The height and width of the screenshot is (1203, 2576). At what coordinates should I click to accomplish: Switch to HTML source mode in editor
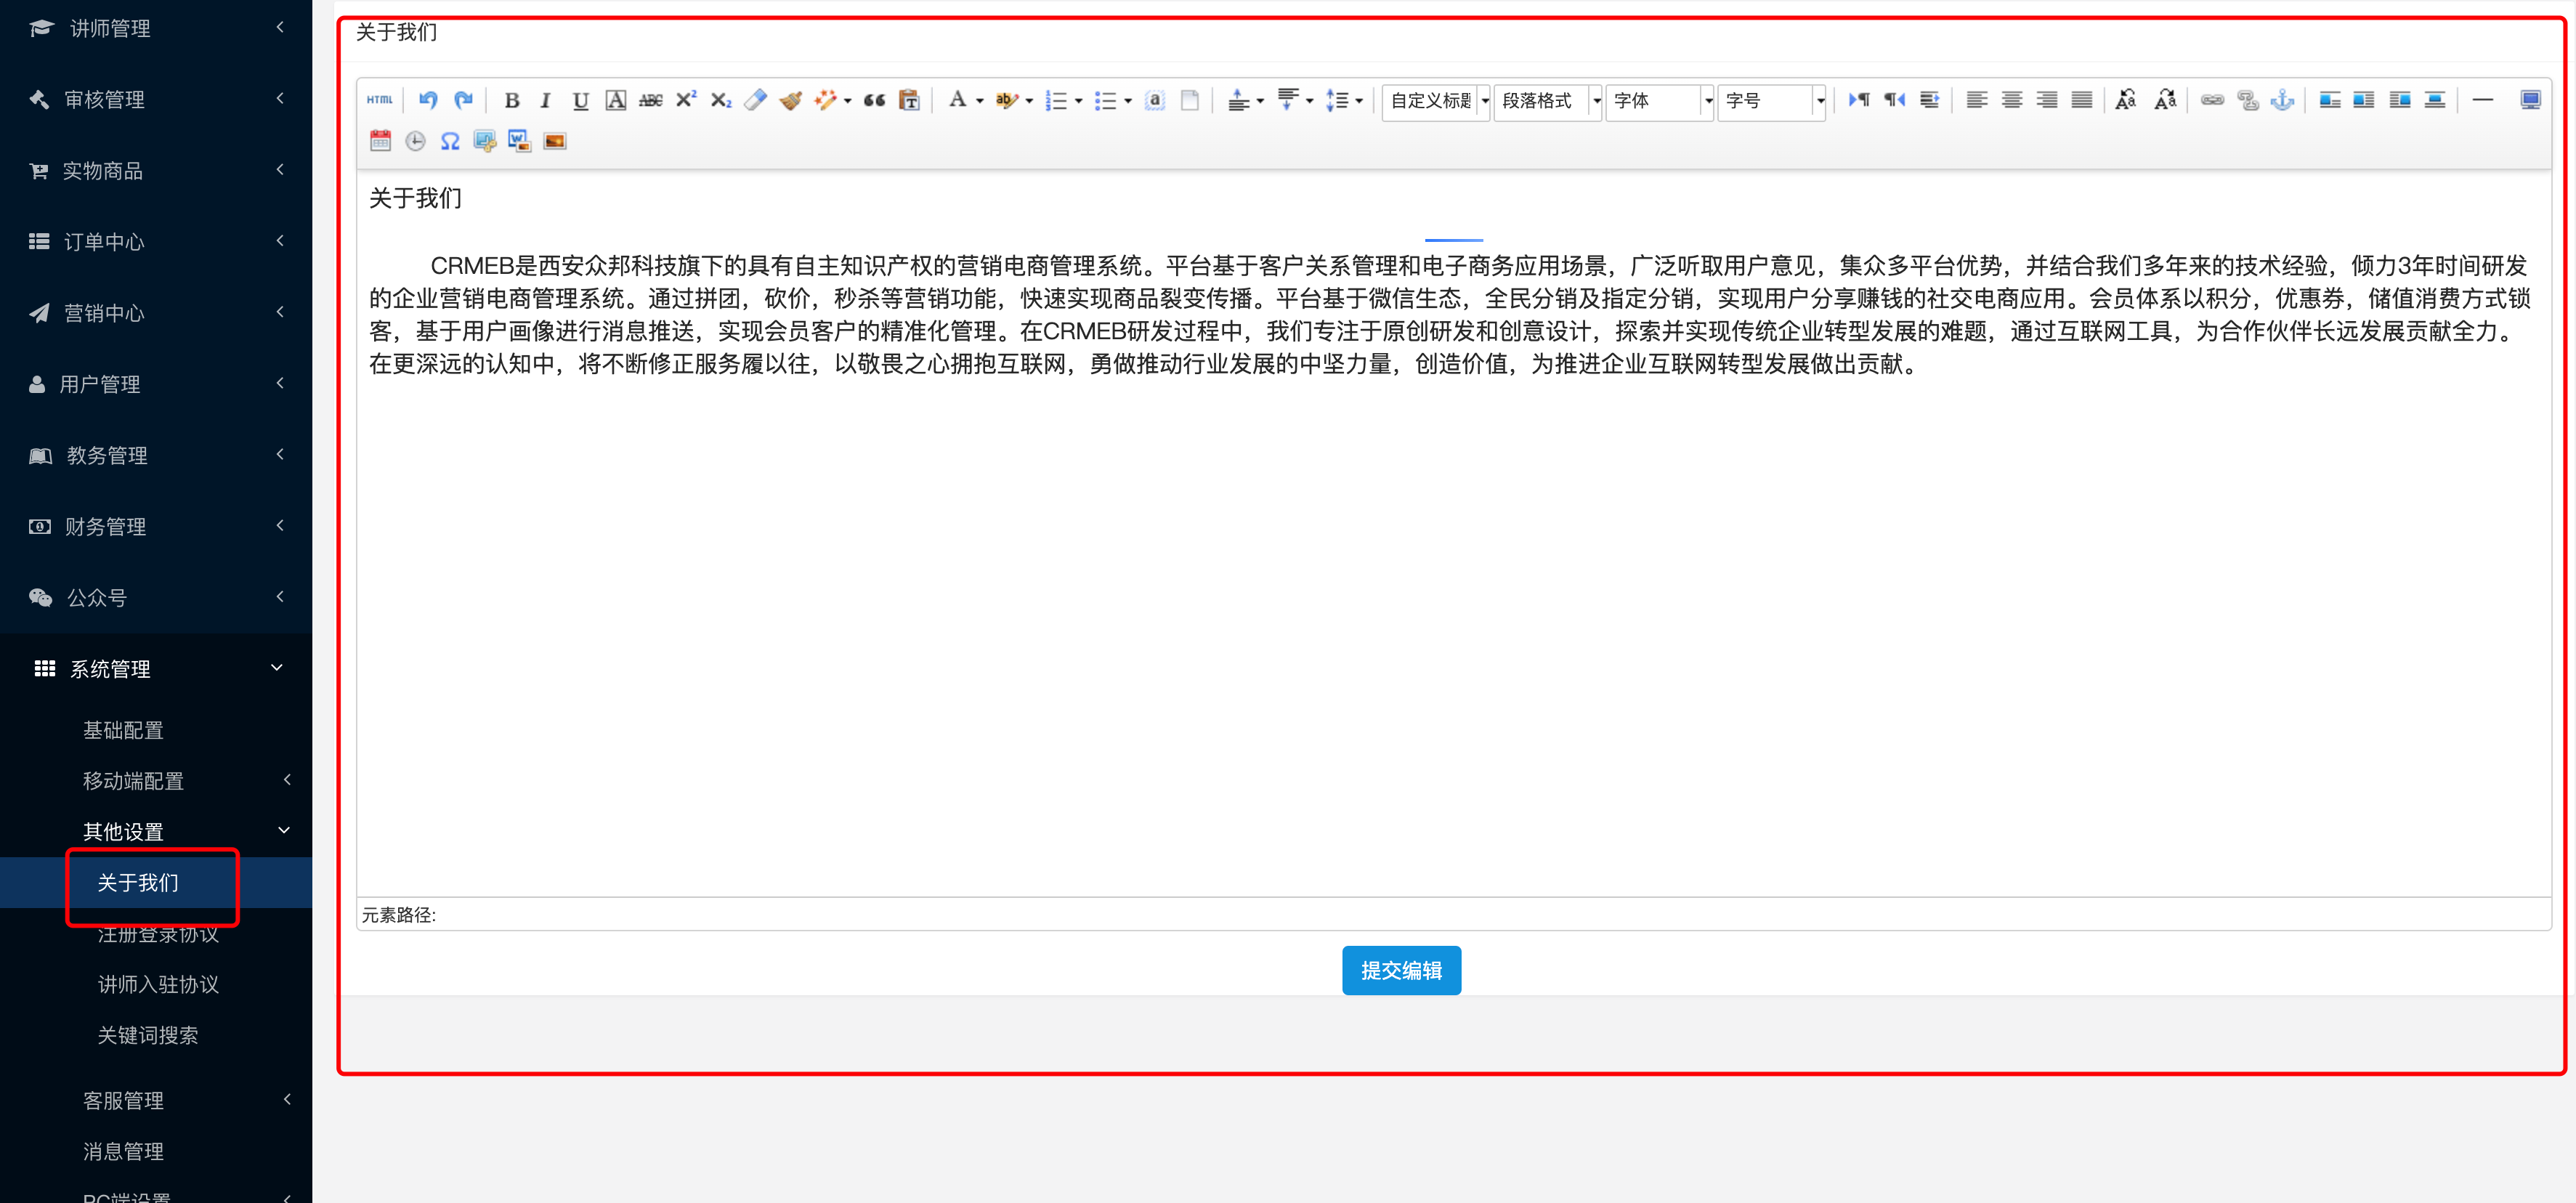coord(380,100)
